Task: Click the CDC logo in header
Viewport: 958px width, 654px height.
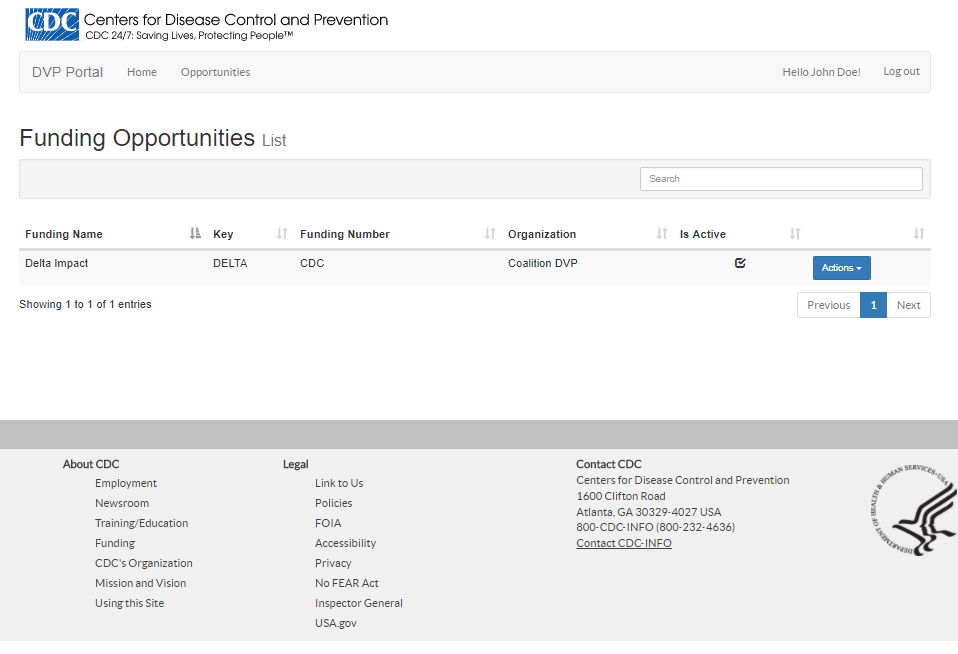Action: 52,24
